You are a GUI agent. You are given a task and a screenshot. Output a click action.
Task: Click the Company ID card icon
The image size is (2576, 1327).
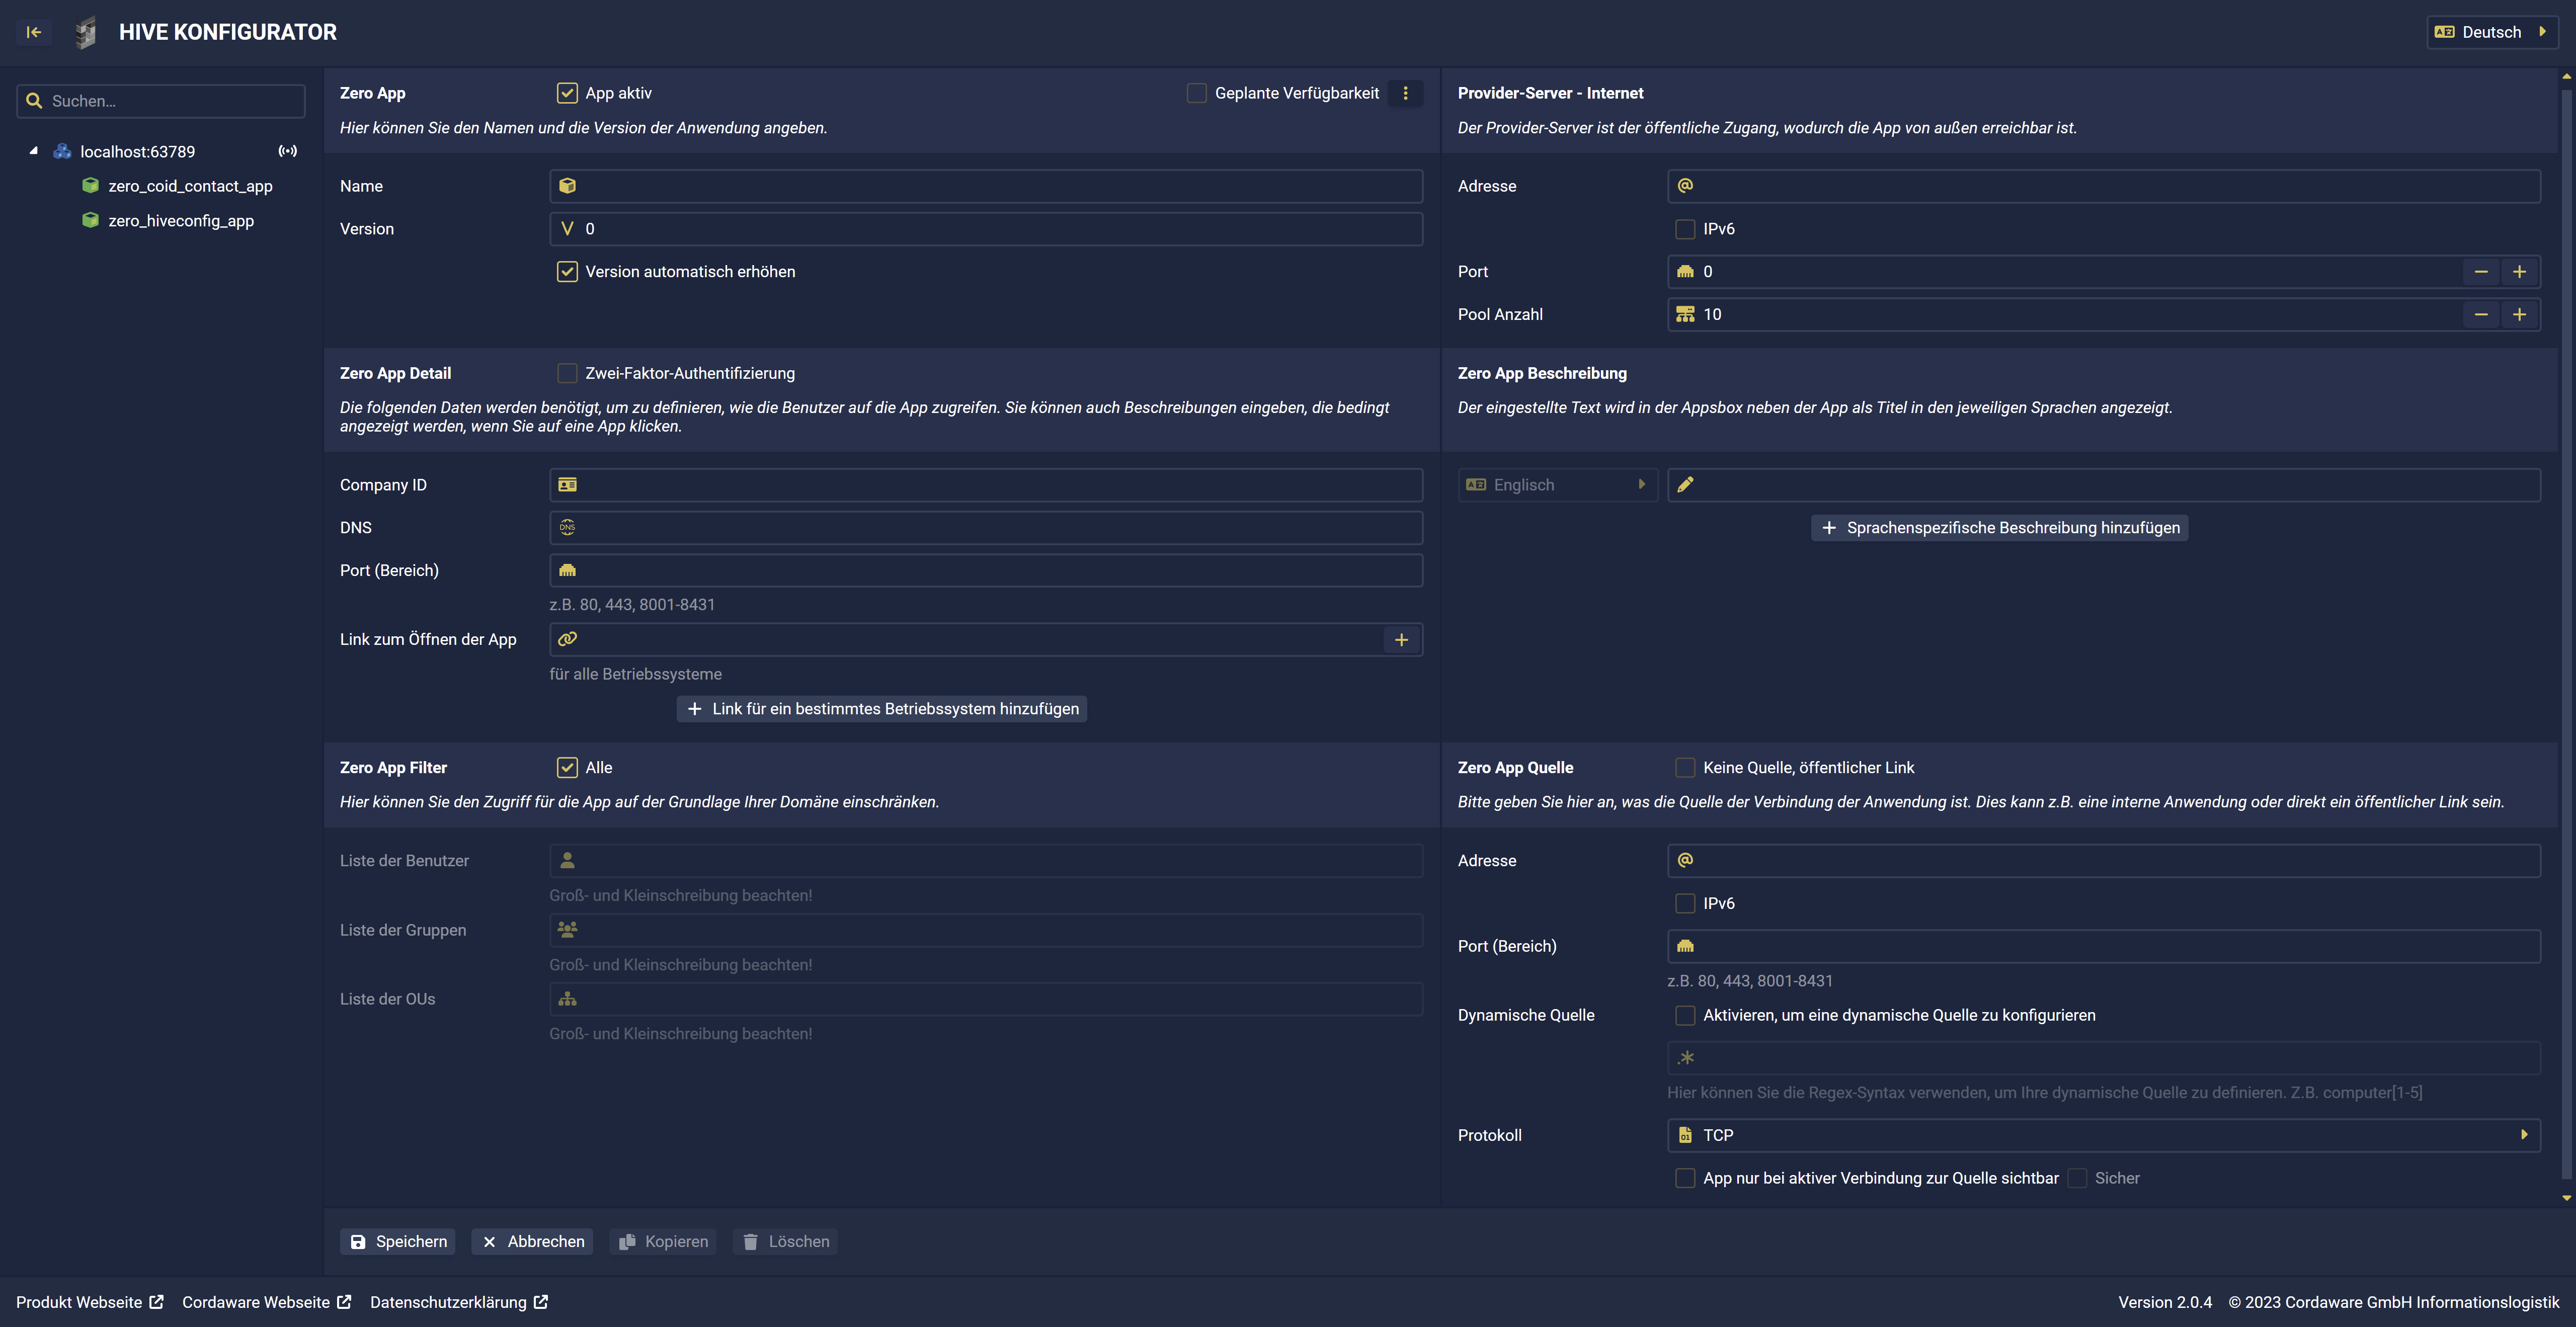point(567,485)
